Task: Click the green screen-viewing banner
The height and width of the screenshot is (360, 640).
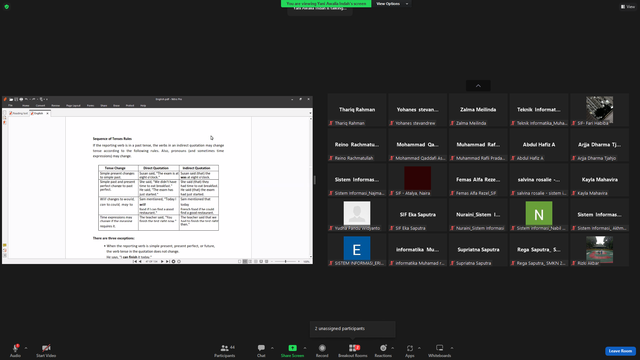Action: [326, 4]
